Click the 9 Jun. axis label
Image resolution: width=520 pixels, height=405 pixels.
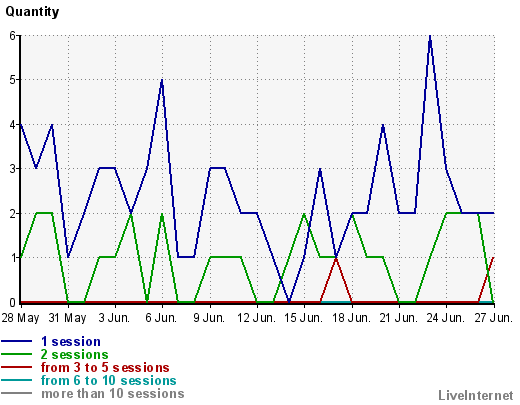[x=209, y=318]
